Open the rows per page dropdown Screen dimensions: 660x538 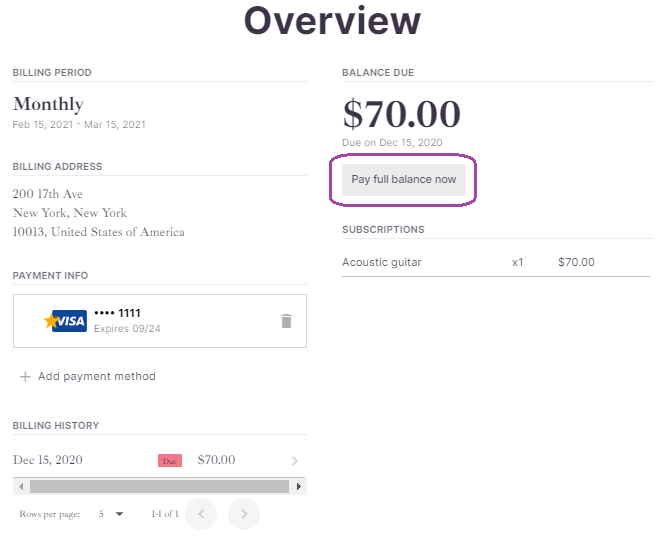[120, 514]
